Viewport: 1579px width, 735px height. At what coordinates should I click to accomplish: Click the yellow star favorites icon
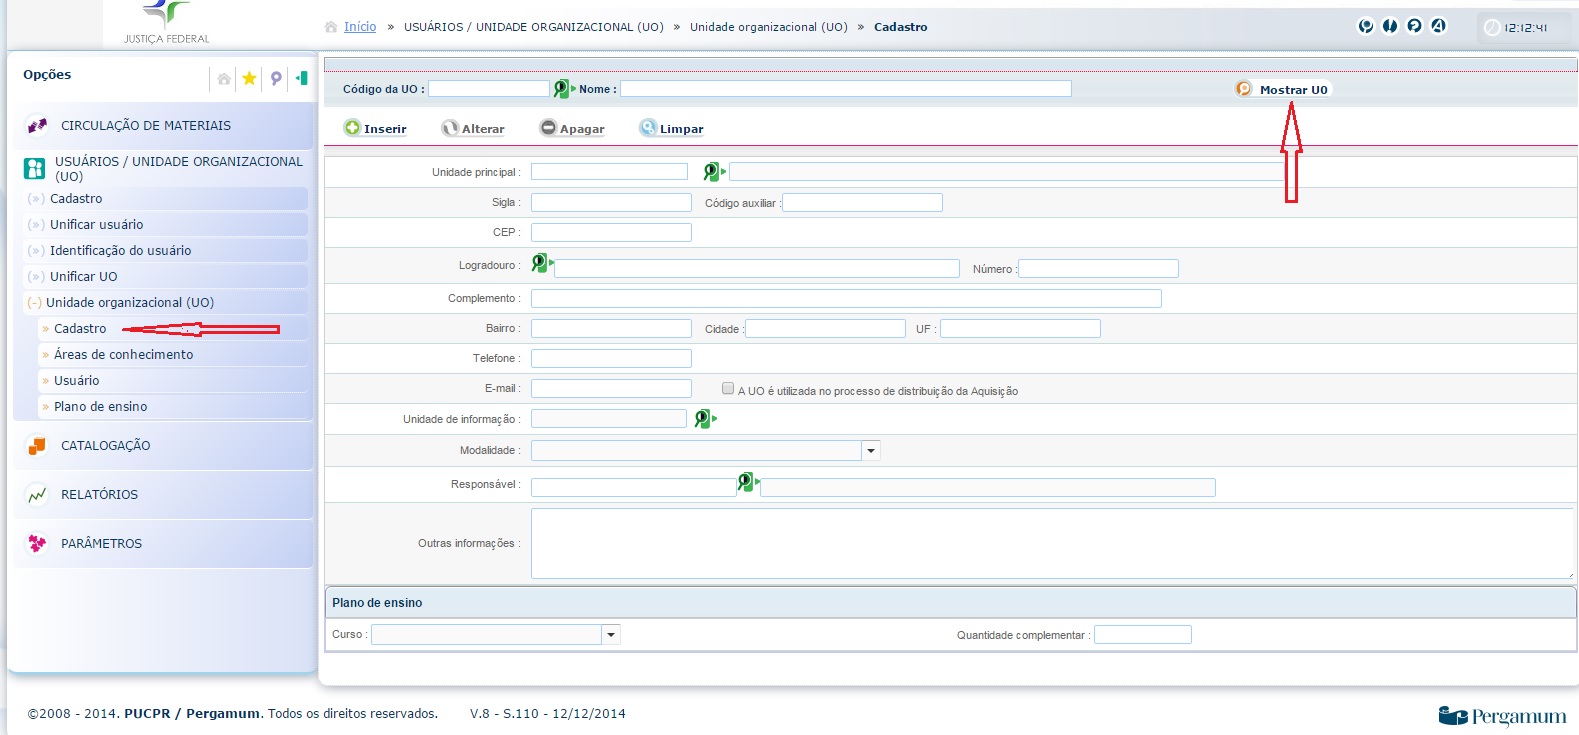[249, 78]
